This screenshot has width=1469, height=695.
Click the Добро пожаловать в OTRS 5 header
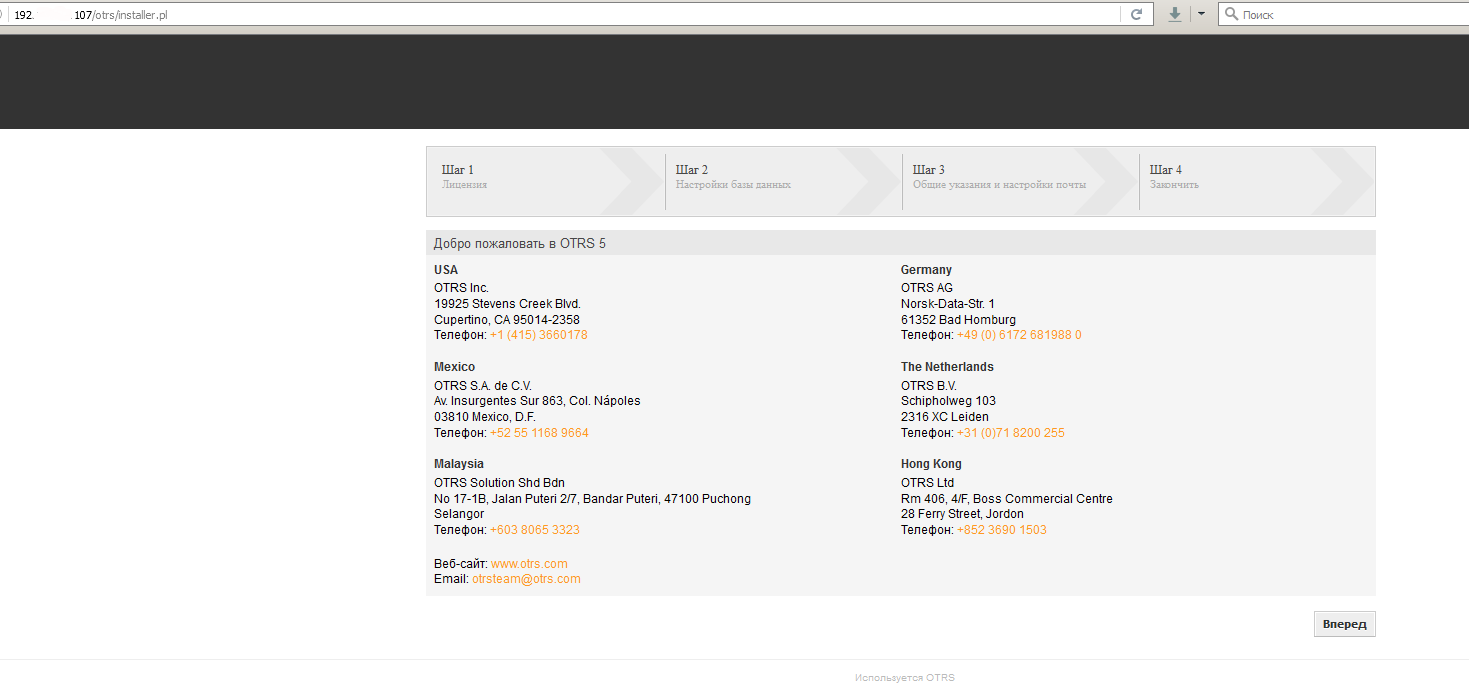(x=519, y=243)
